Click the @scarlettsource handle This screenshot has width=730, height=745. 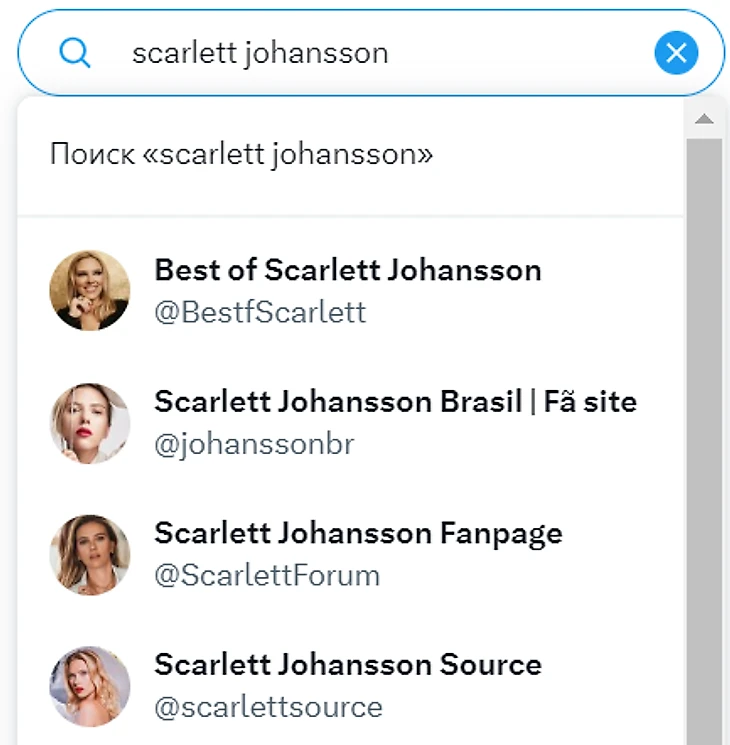coord(268,708)
